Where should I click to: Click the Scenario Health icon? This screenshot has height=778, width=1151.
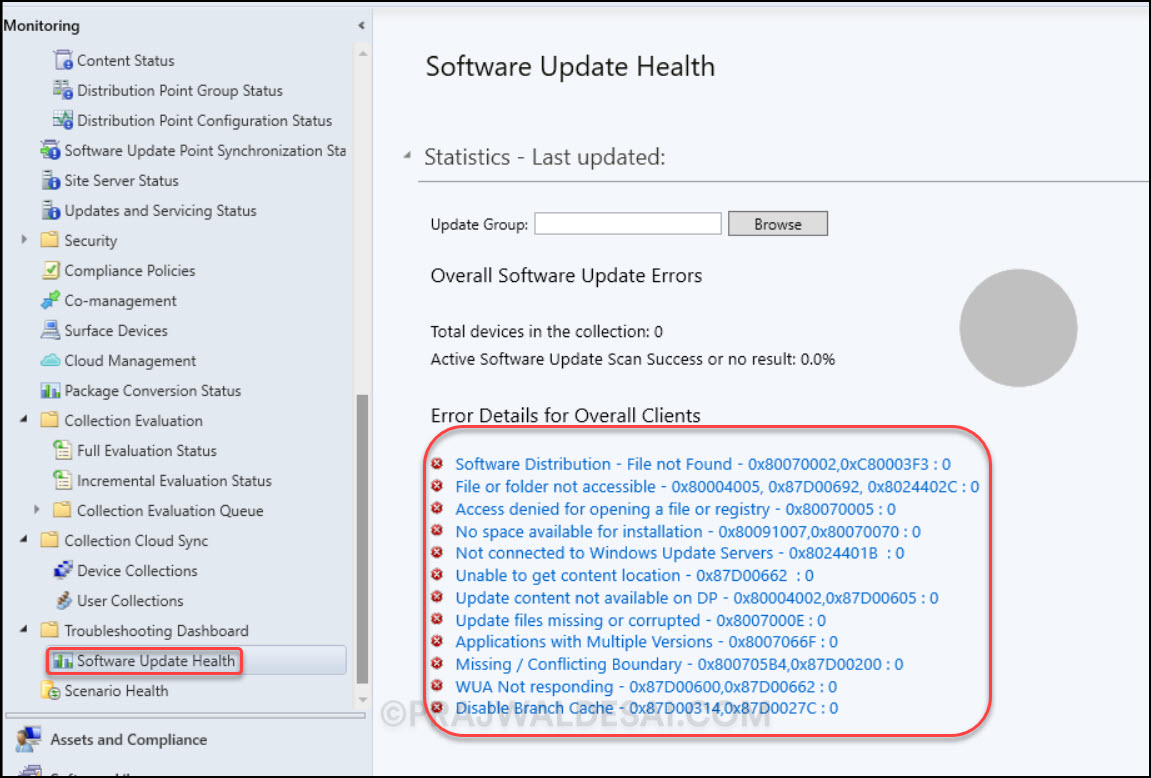pyautogui.click(x=50, y=691)
